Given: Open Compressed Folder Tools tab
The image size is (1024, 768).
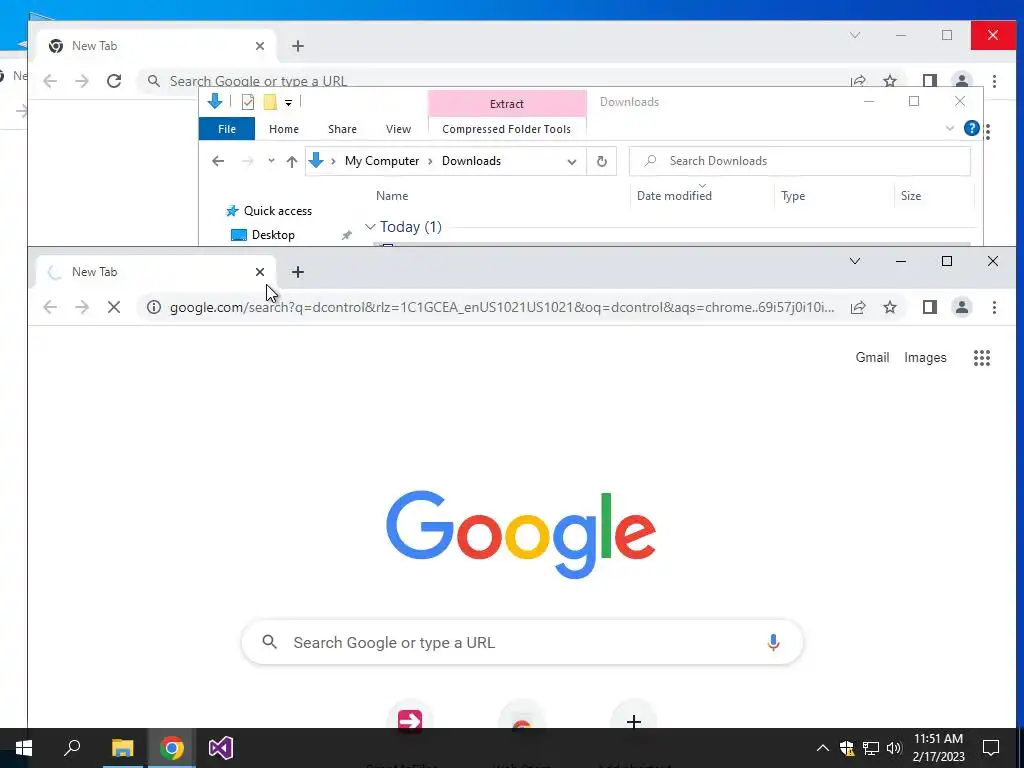Looking at the screenshot, I should pos(506,129).
